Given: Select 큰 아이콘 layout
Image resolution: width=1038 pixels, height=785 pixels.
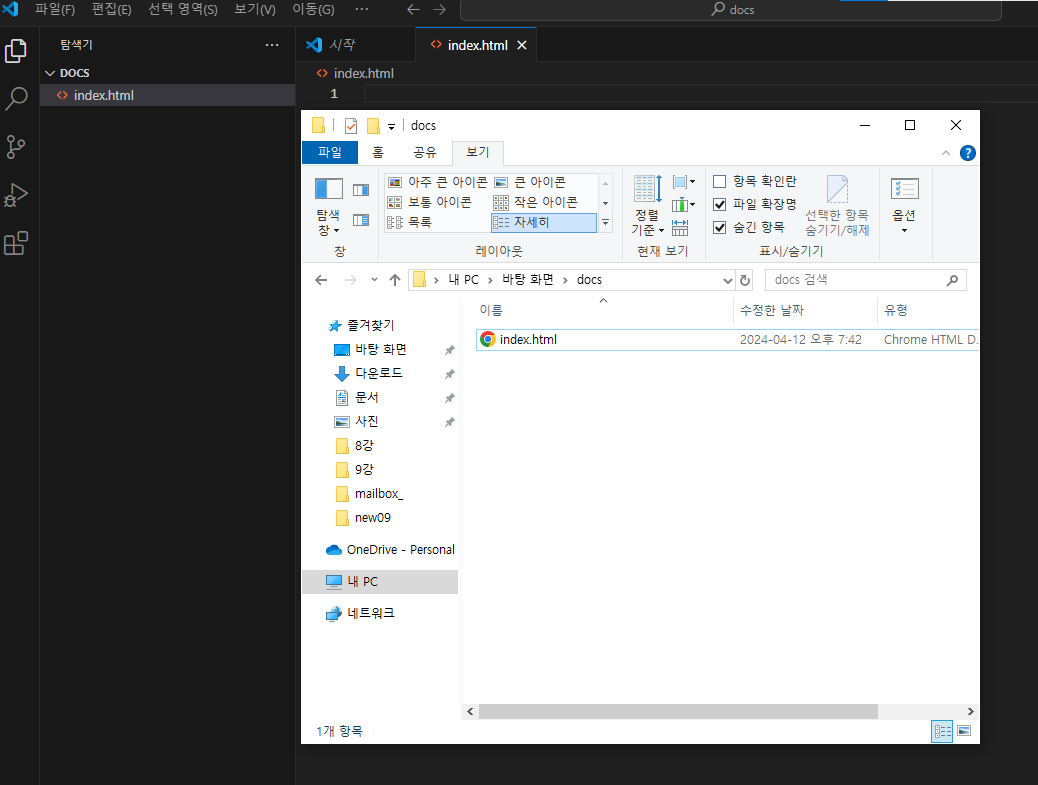Looking at the screenshot, I should (530, 182).
